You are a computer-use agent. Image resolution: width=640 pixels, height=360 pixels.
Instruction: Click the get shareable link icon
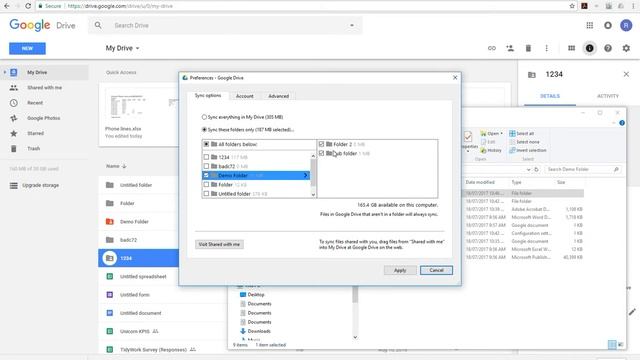pyautogui.click(x=492, y=48)
